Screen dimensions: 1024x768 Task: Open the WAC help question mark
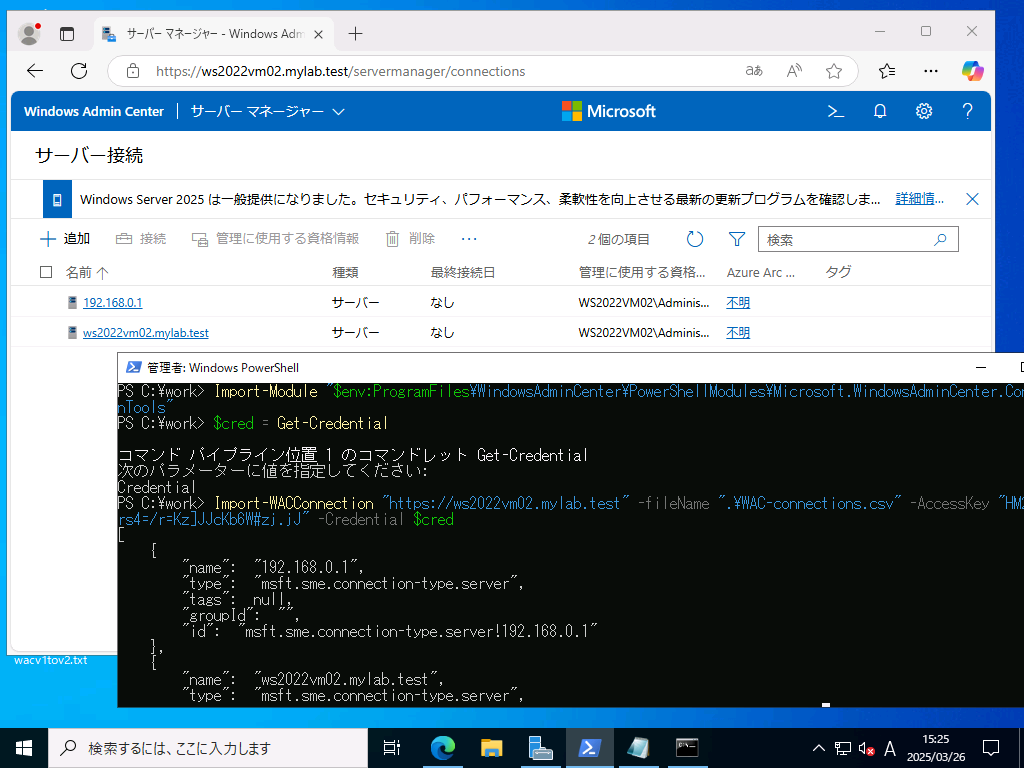coord(967,112)
